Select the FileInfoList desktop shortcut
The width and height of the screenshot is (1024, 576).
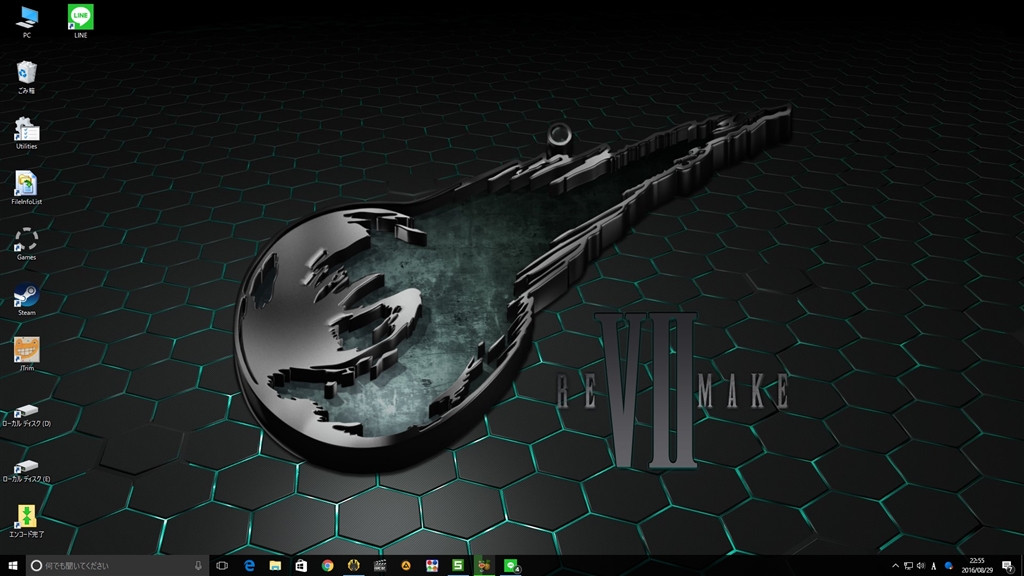coord(26,188)
